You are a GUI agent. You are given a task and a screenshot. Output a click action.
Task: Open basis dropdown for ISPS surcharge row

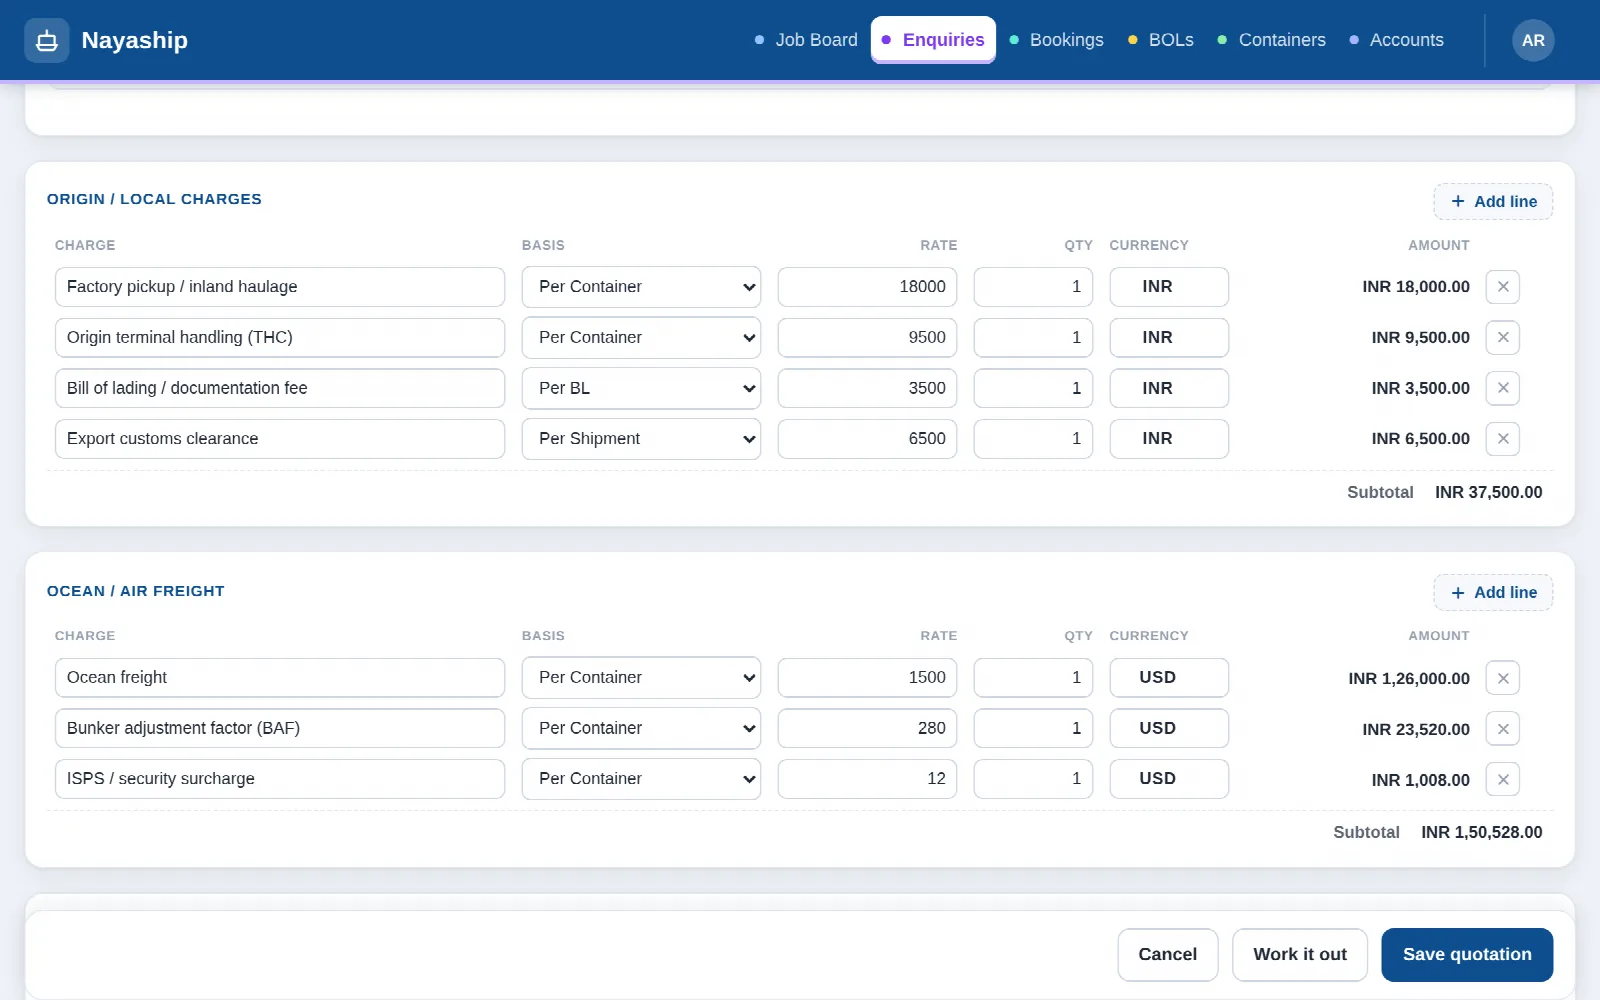click(x=641, y=779)
